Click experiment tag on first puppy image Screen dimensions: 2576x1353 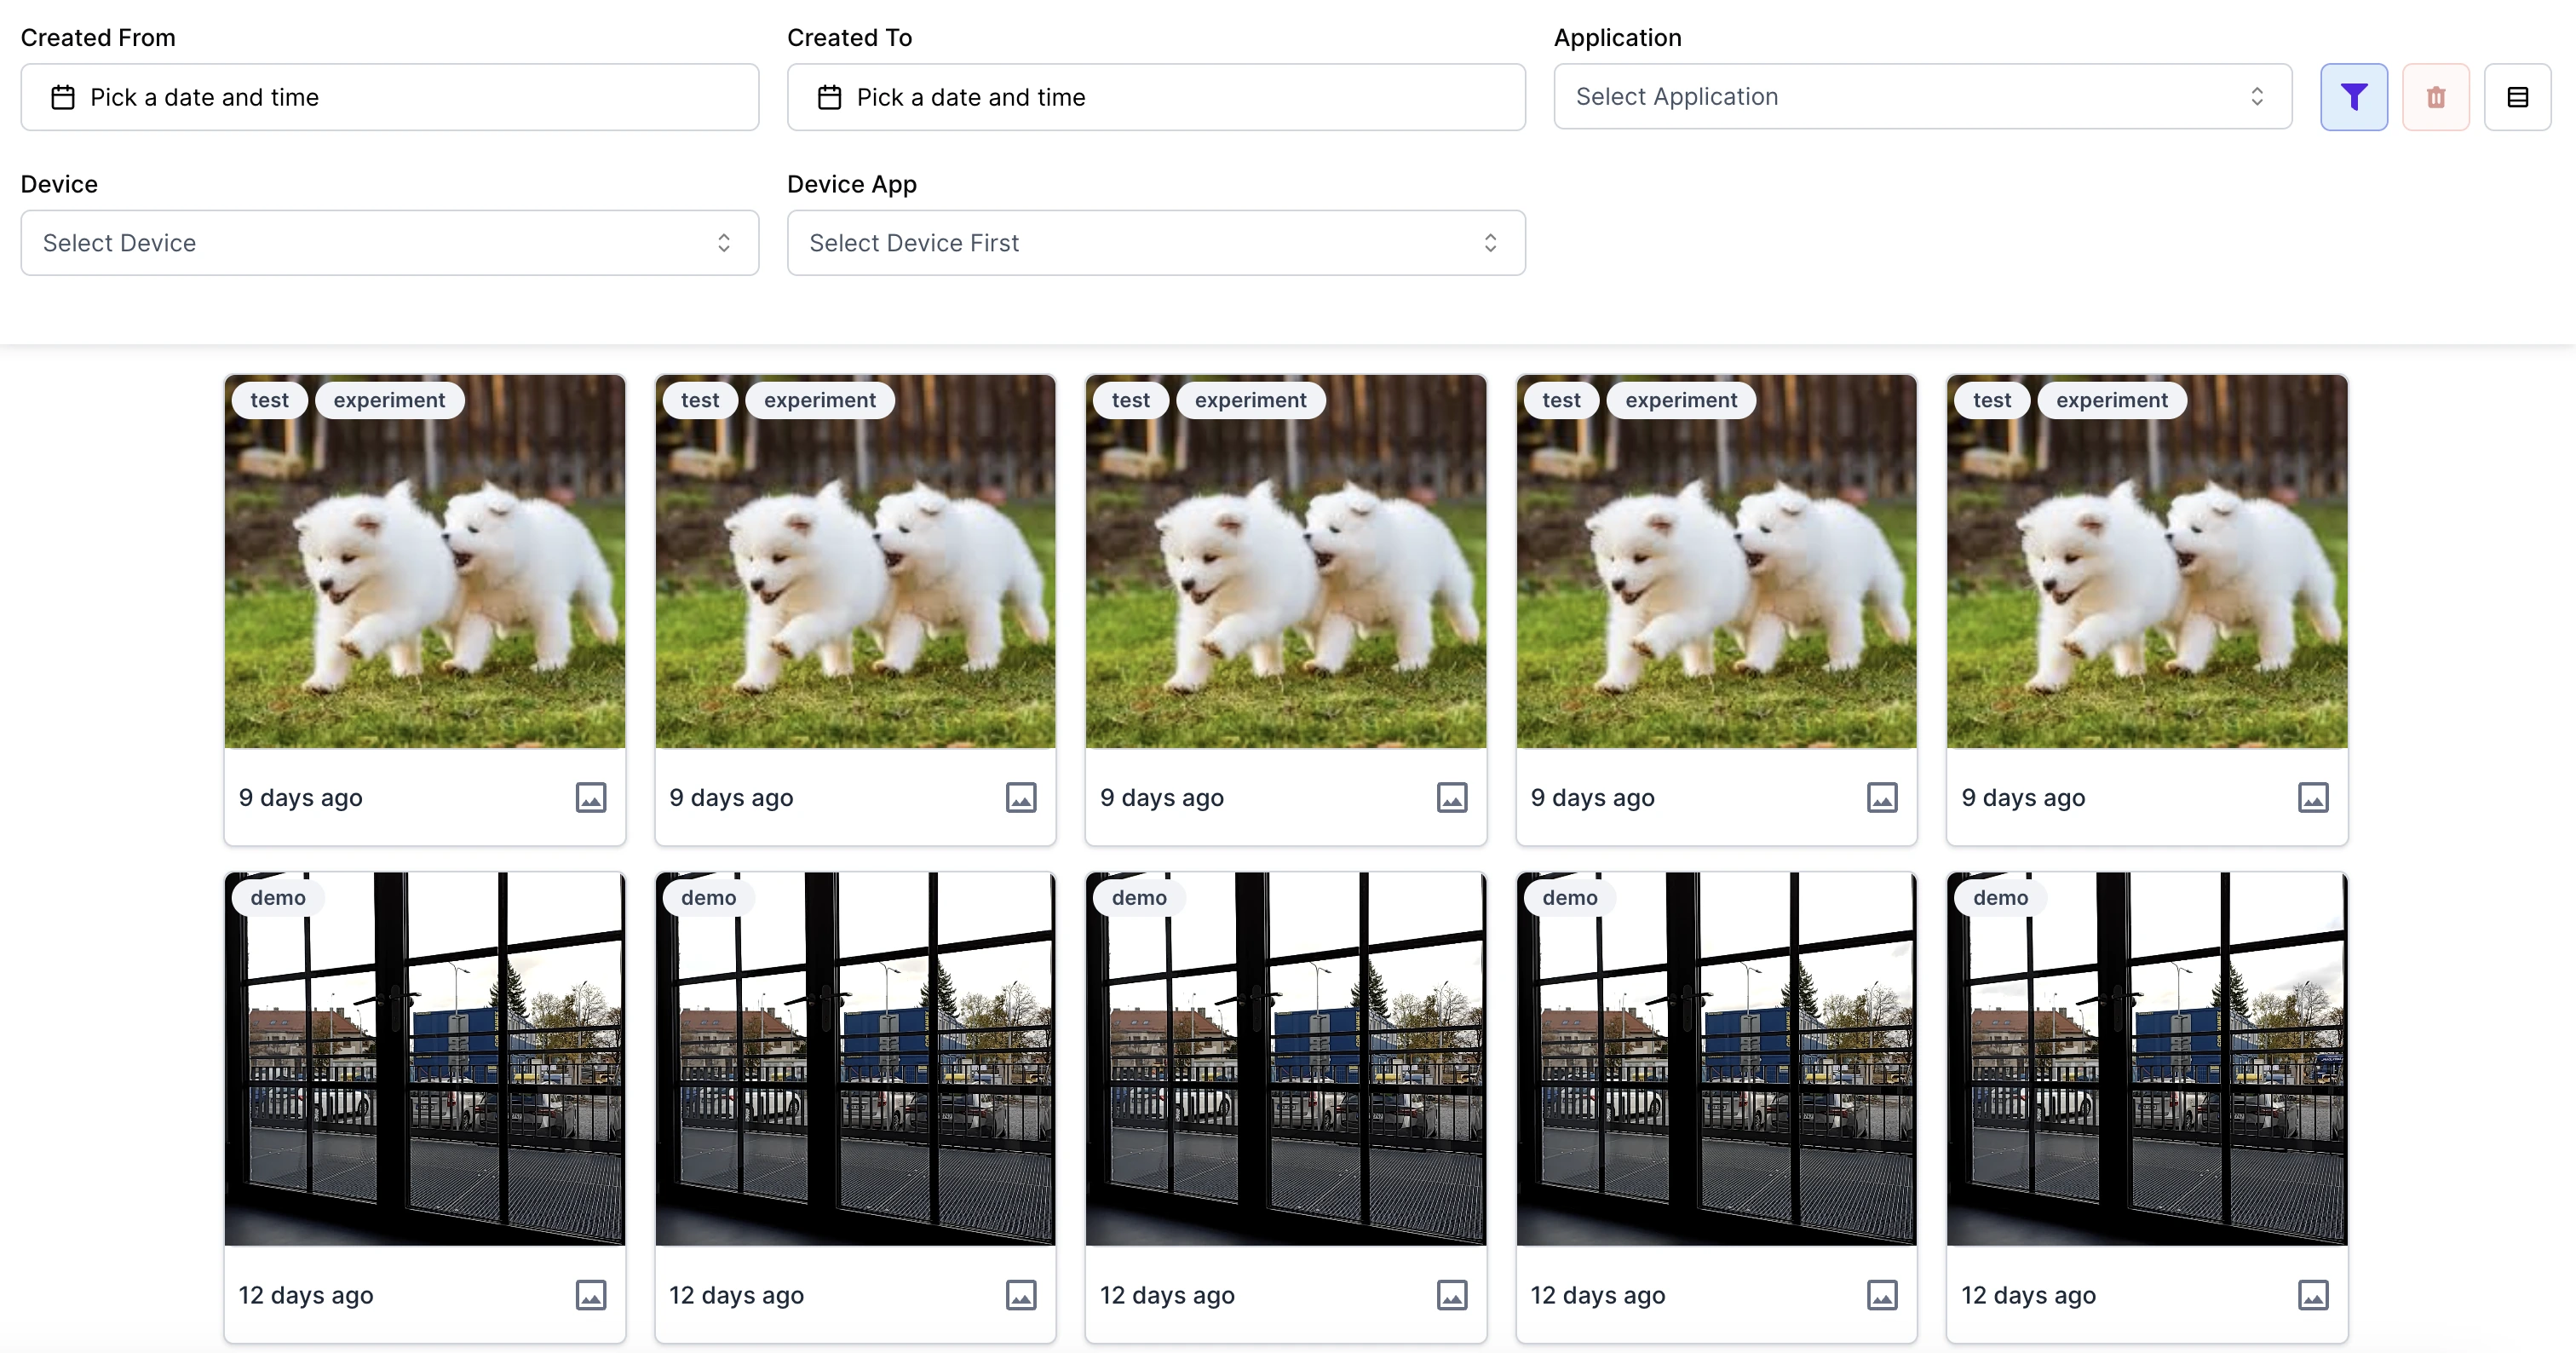[389, 400]
